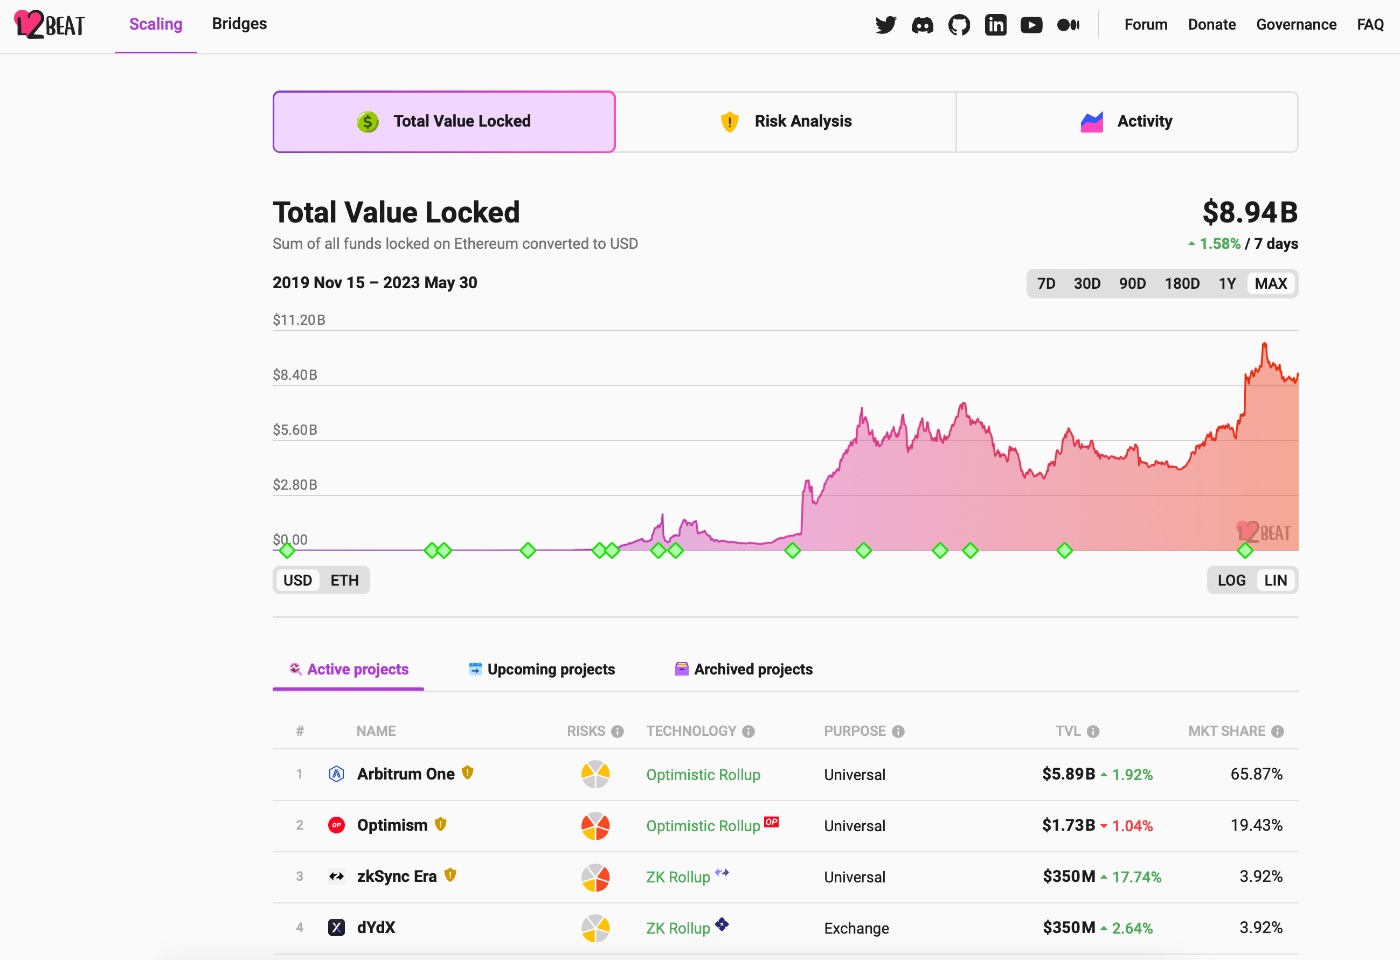Screen dimensions: 1400x960
Task: Open zkSync Era's ZK Rollup link
Action: [x=677, y=877]
